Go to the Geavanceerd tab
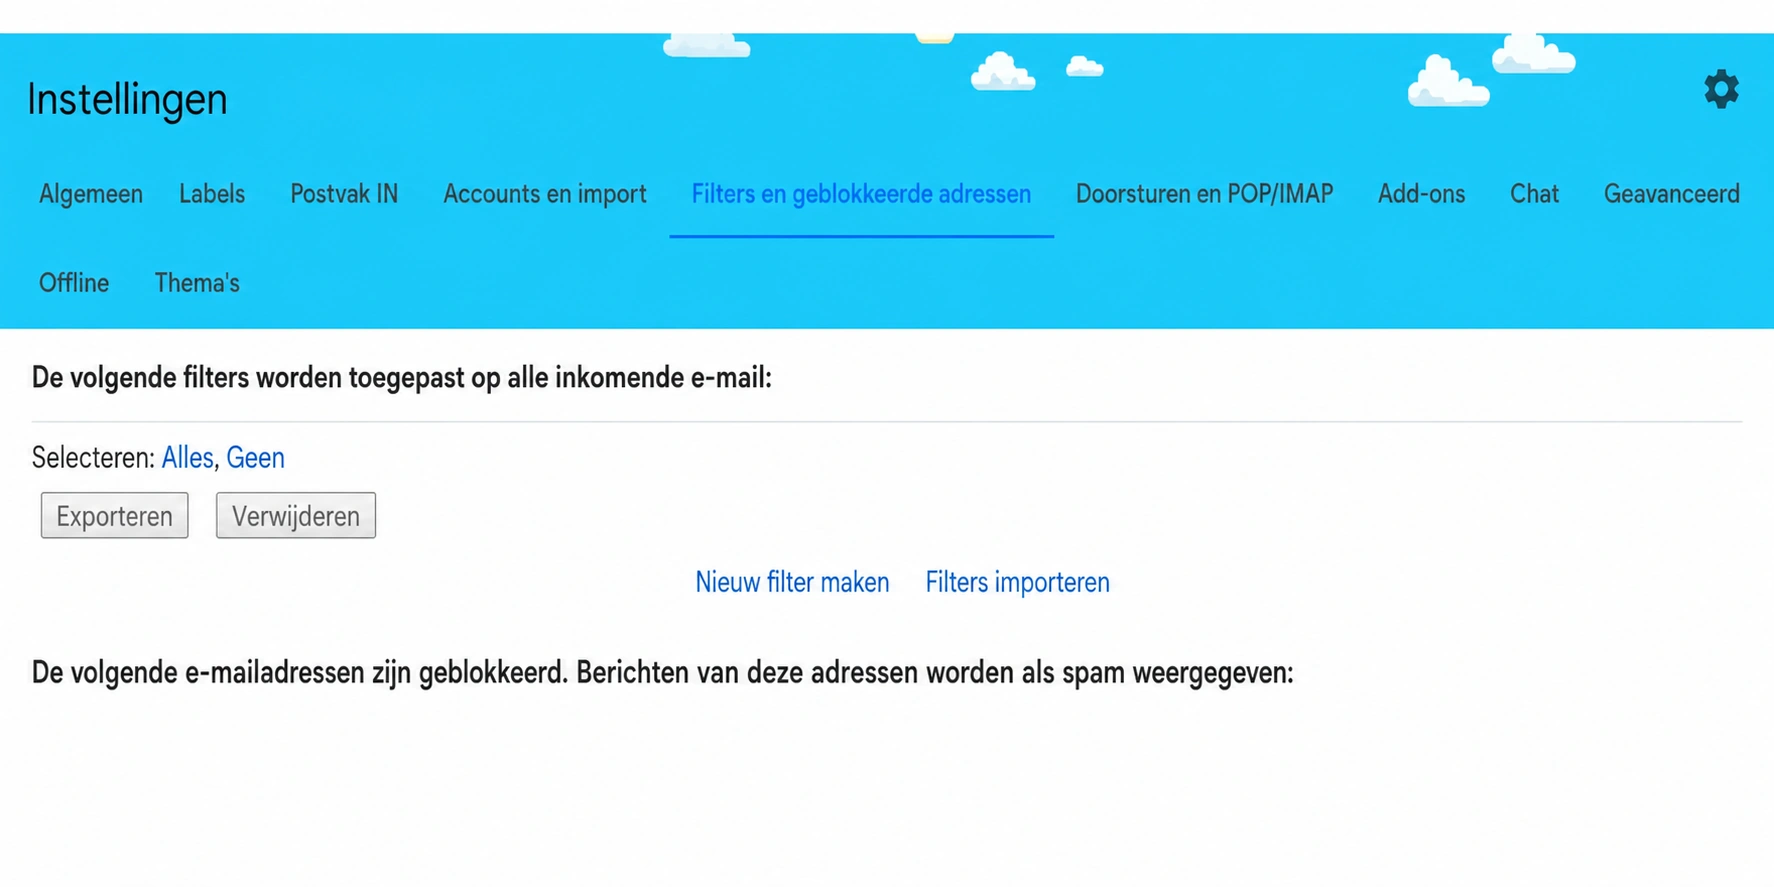The width and height of the screenshot is (1774, 887). click(x=1671, y=194)
